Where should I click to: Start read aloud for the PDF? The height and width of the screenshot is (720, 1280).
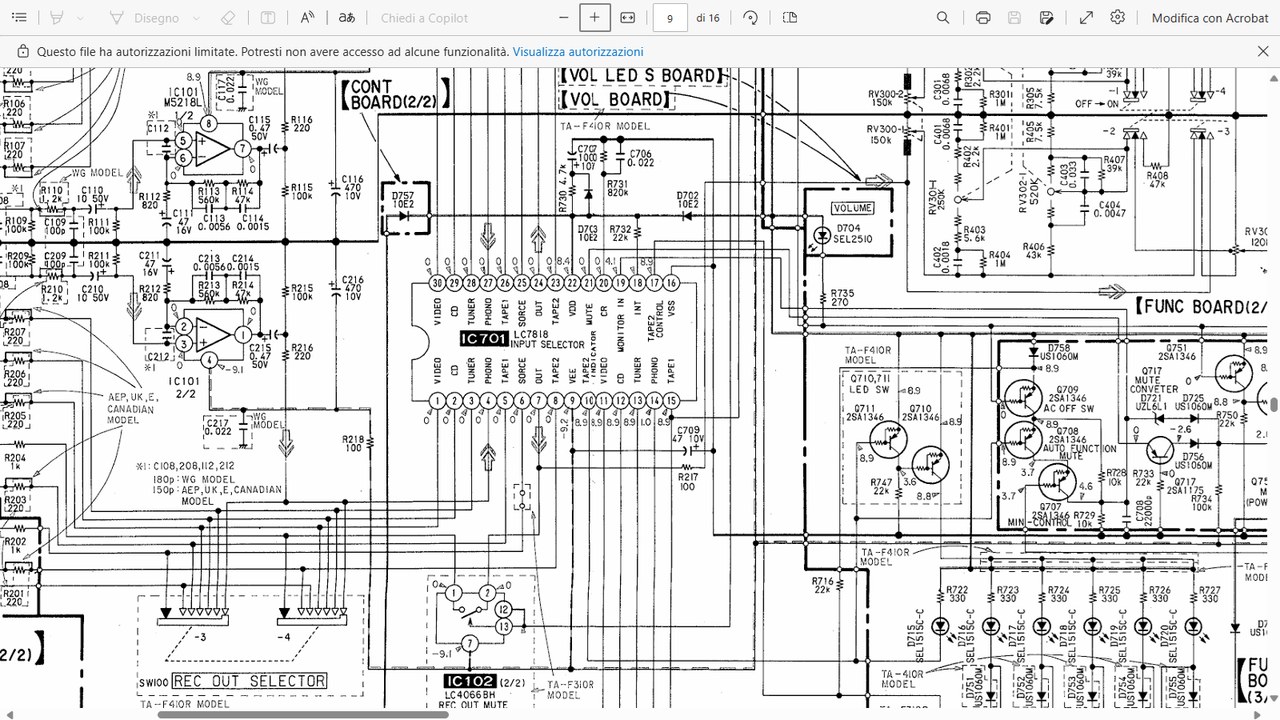tap(307, 18)
